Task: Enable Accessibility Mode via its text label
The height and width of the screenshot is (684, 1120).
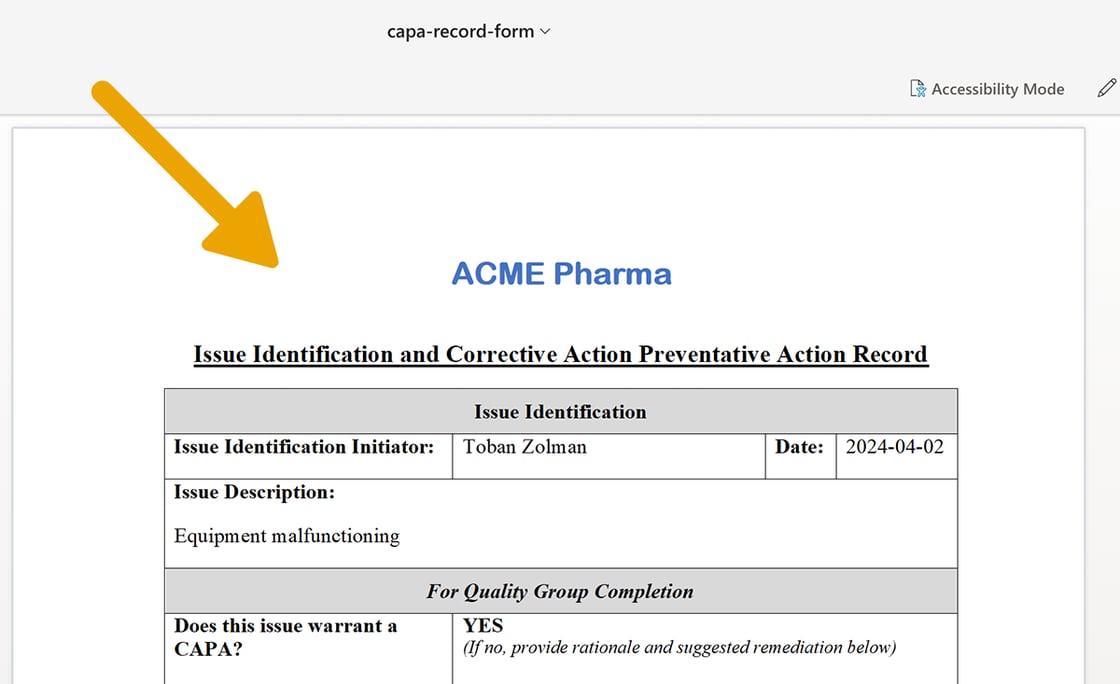Action: click(x=997, y=89)
